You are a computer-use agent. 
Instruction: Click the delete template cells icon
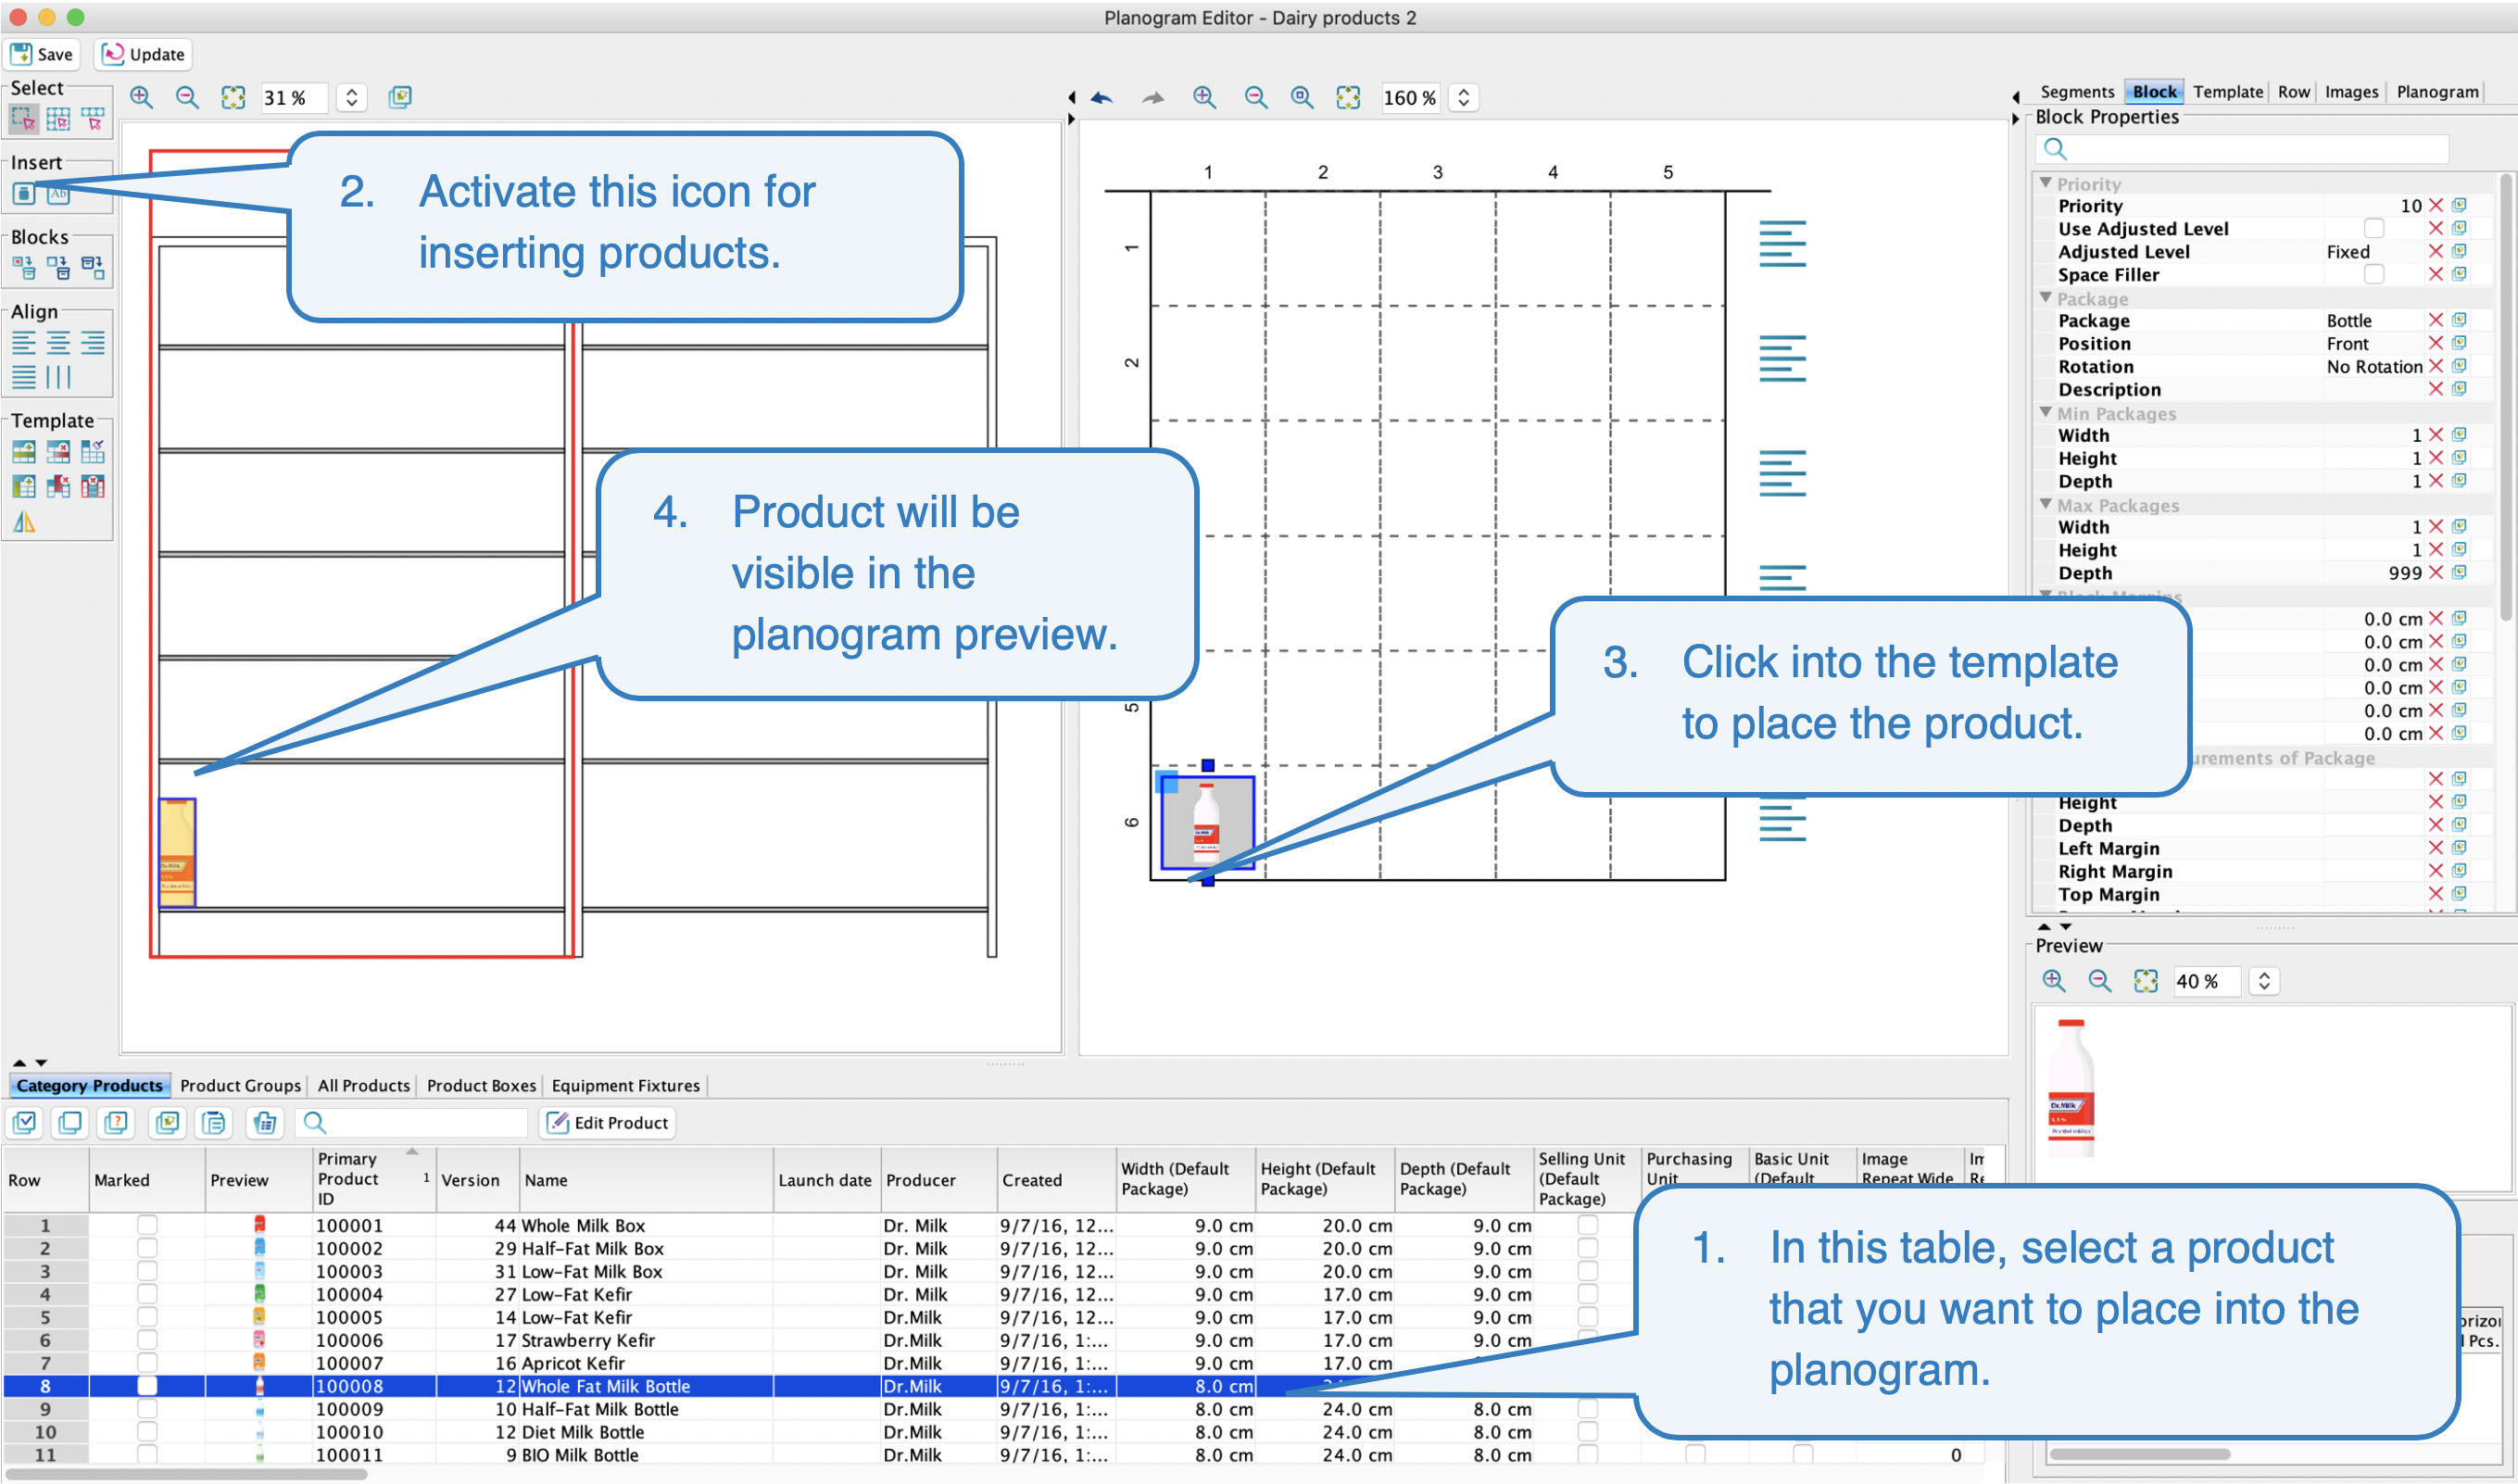[58, 487]
